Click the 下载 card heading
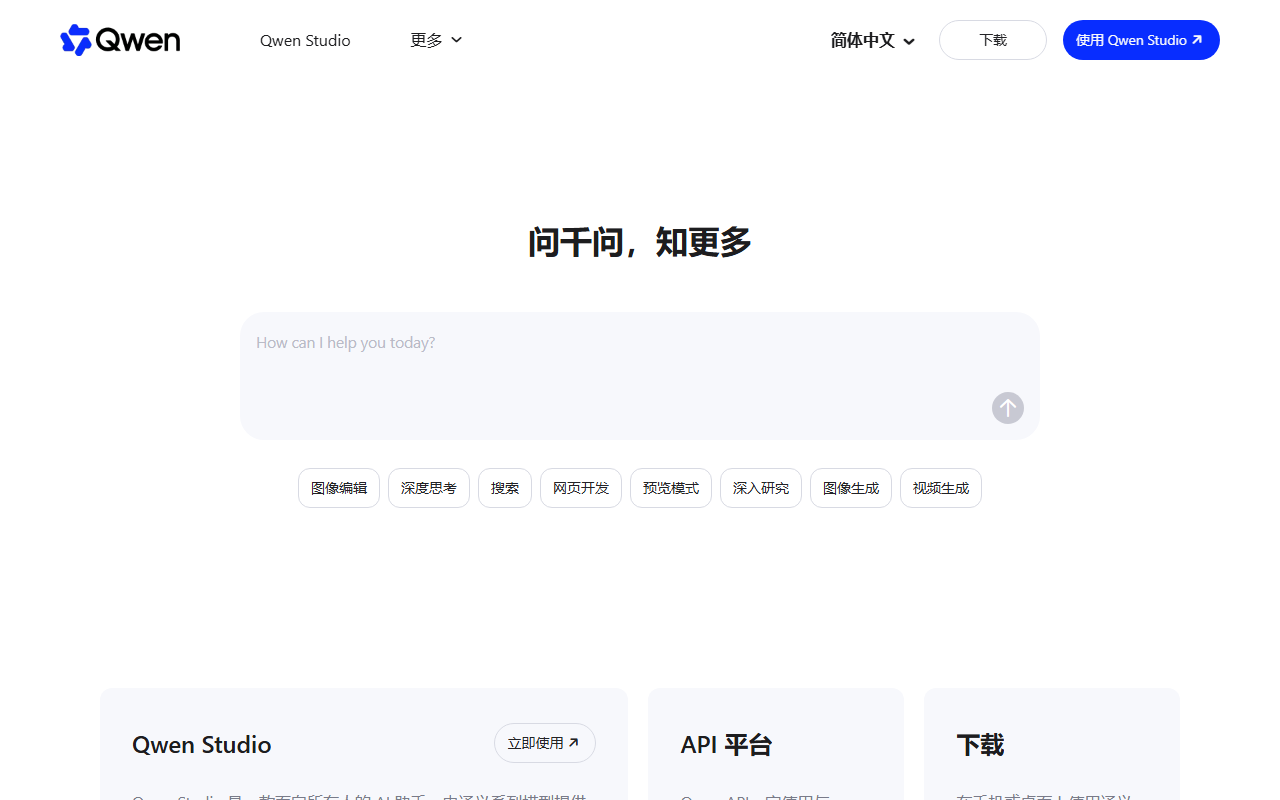The image size is (1280, 800). [x=980, y=745]
